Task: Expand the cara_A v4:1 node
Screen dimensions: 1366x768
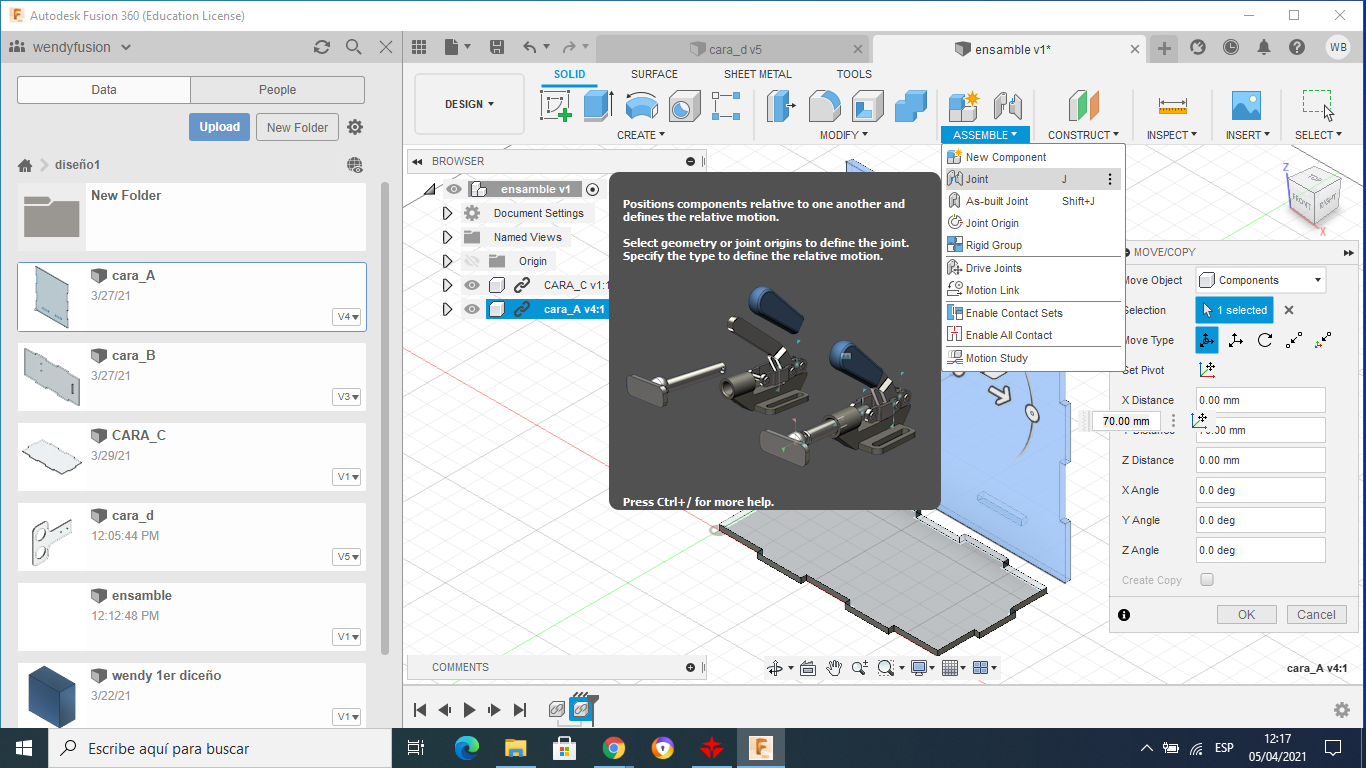Action: (x=447, y=309)
